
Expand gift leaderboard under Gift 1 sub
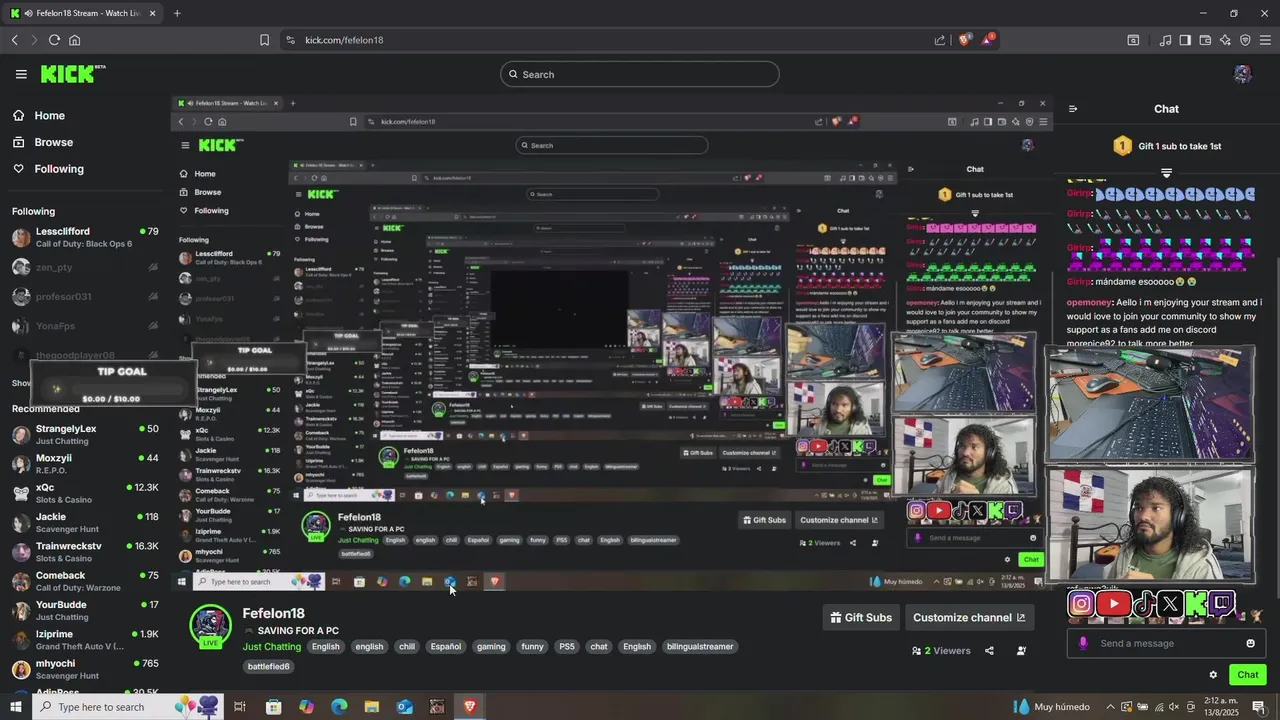coord(1166,173)
